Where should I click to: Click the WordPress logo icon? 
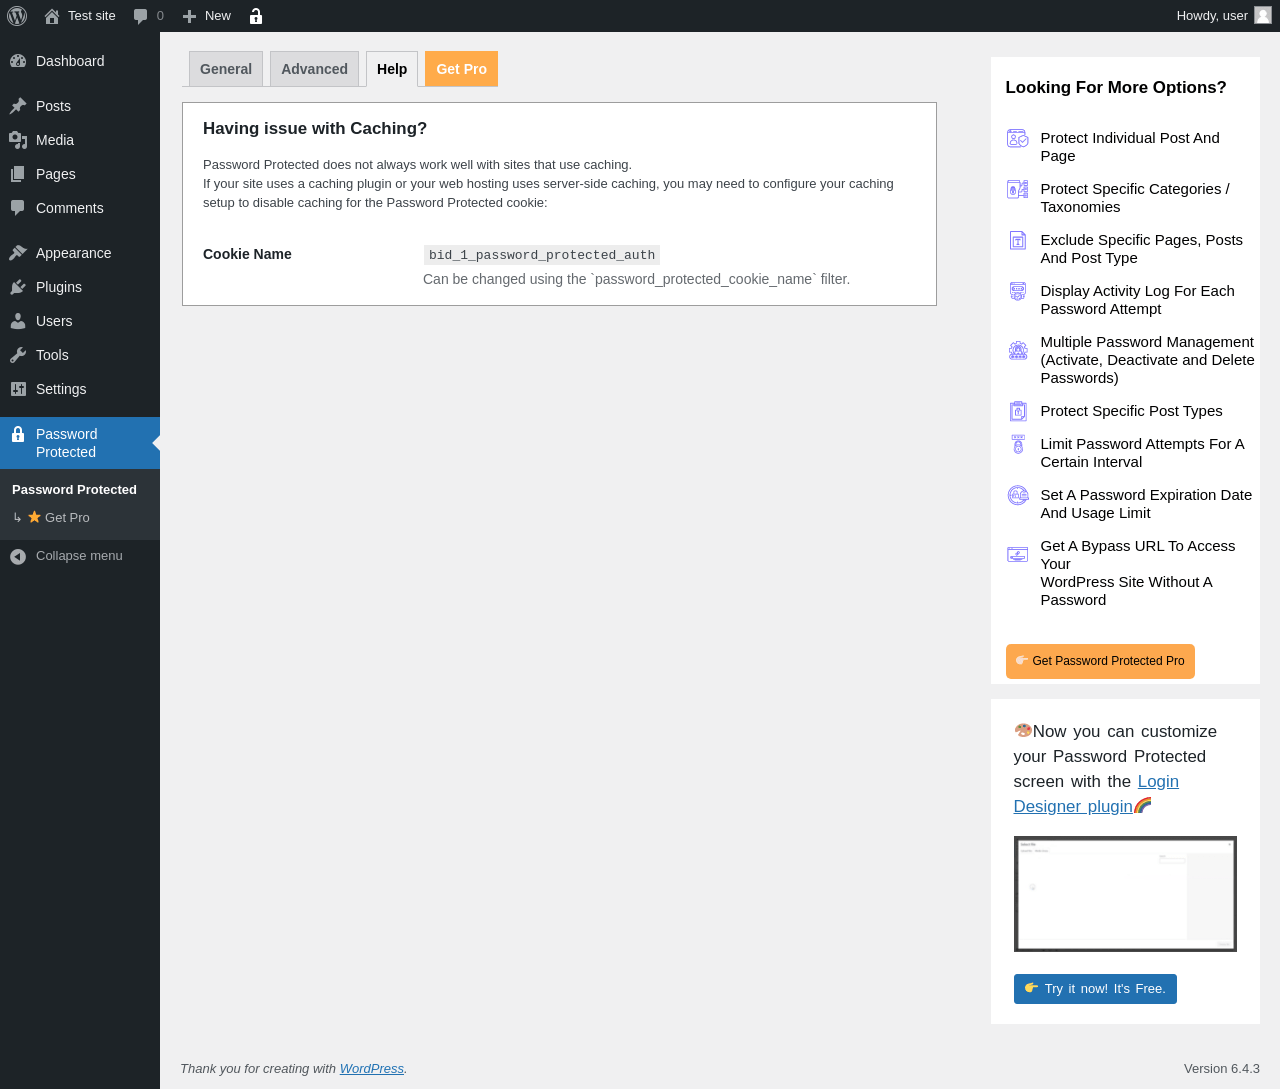click(x=17, y=16)
